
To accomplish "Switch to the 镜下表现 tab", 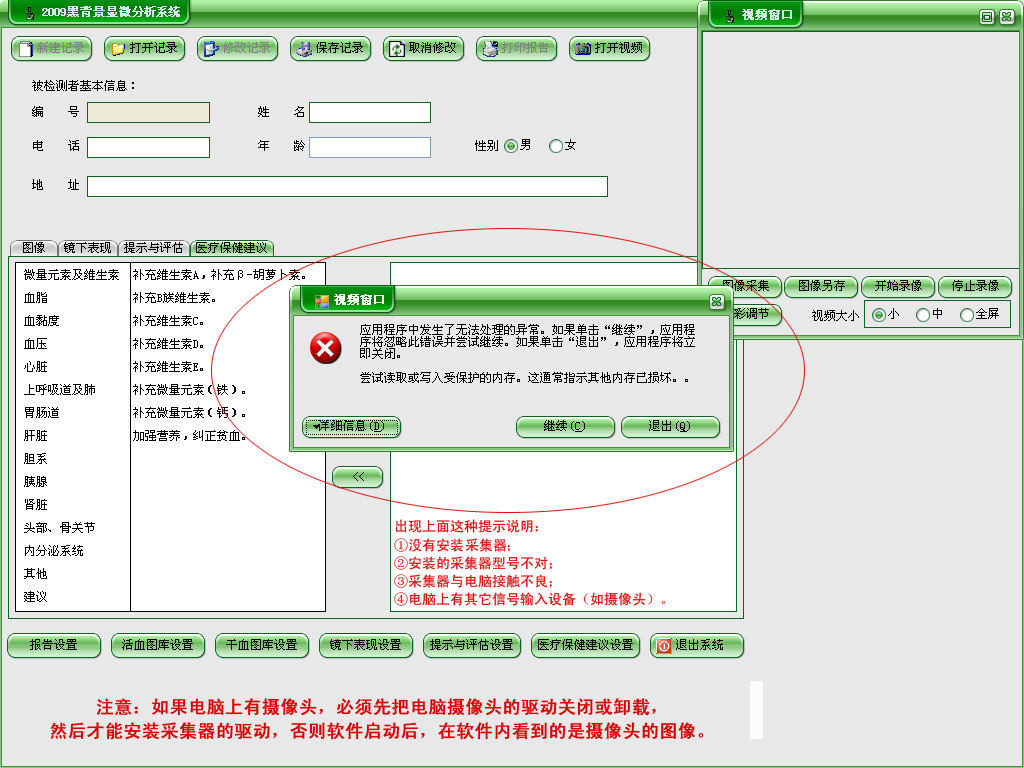I will (x=88, y=248).
